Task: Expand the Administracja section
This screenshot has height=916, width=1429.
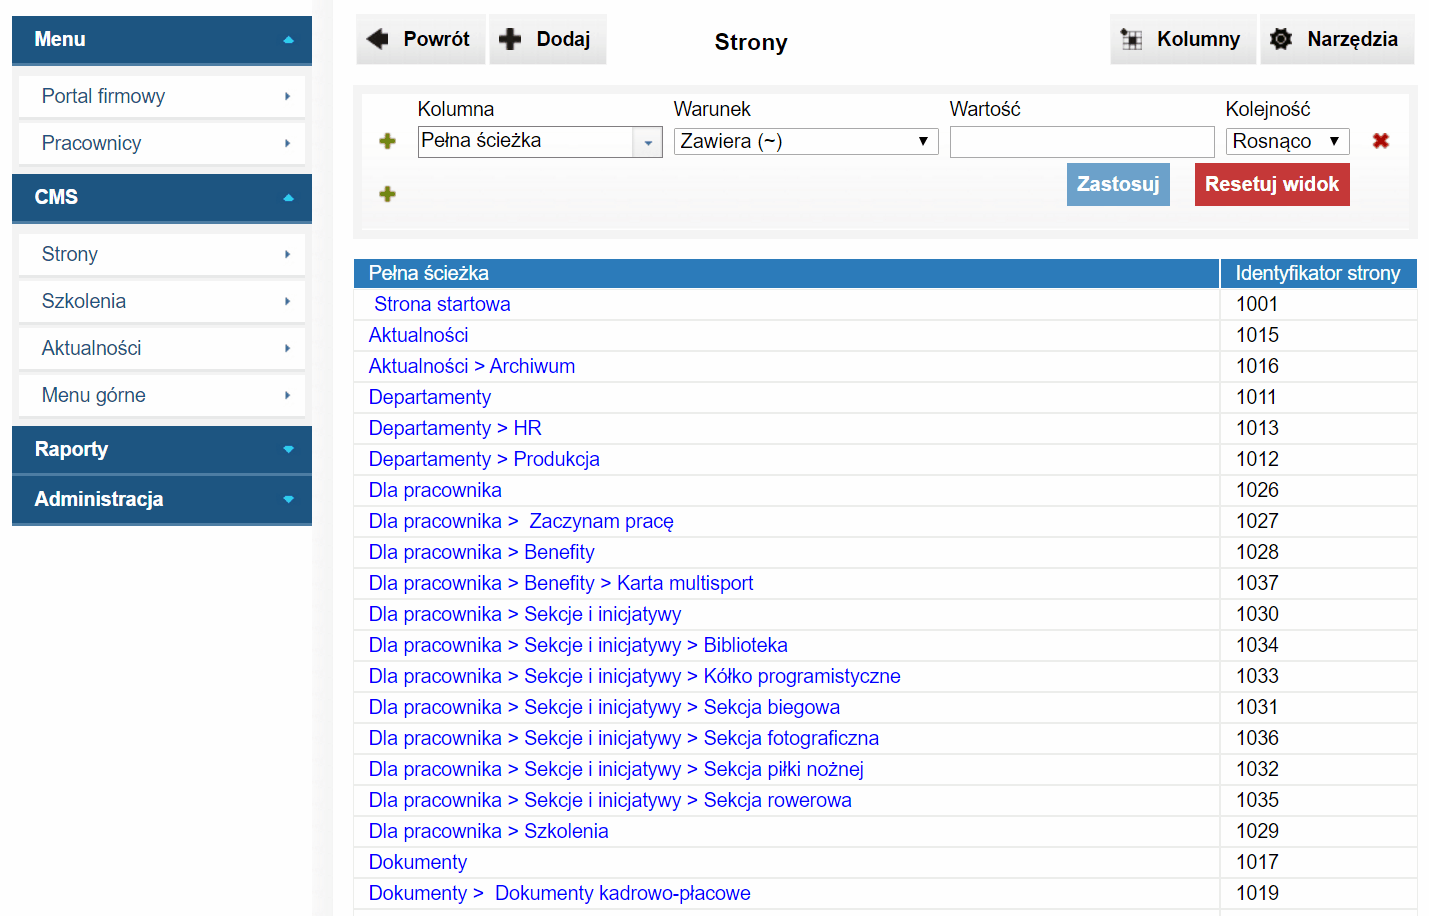Action: pyautogui.click(x=161, y=499)
